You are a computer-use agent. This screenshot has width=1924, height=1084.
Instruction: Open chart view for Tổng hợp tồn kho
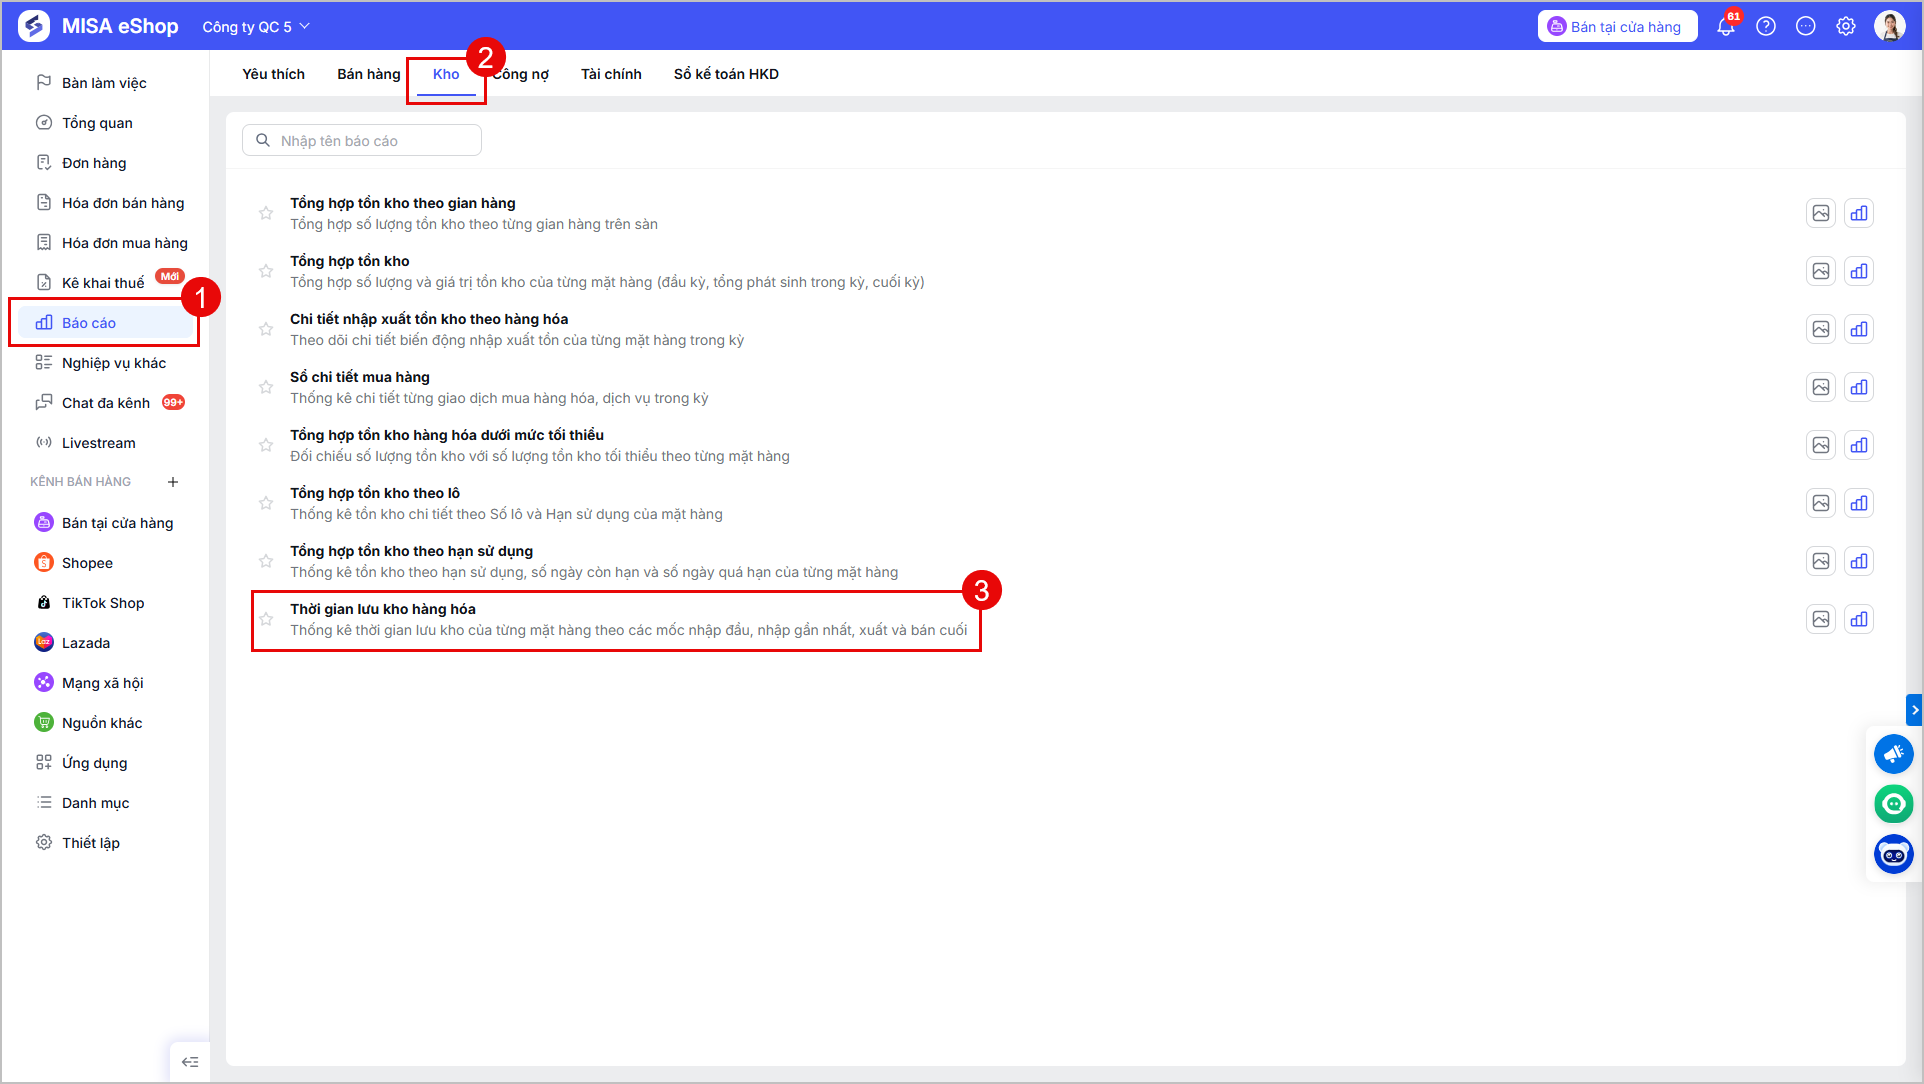(x=1859, y=271)
